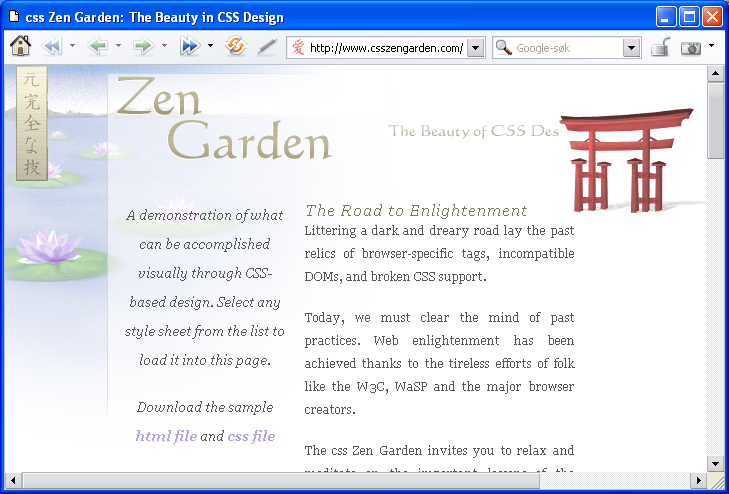Click the vertical scrollbar down arrow
This screenshot has height=494, width=729.
point(715,463)
